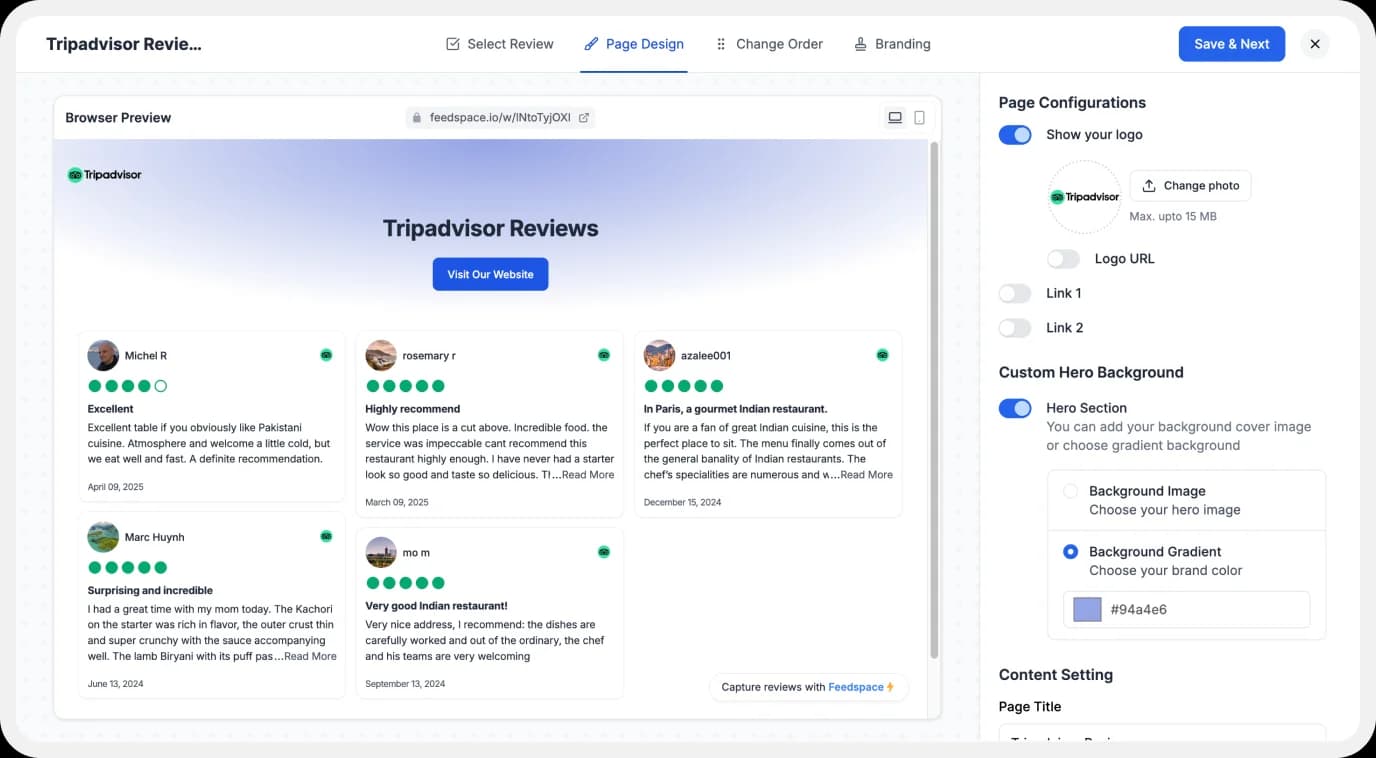Go to the Branding tab
1376x758 pixels.
[x=892, y=44]
